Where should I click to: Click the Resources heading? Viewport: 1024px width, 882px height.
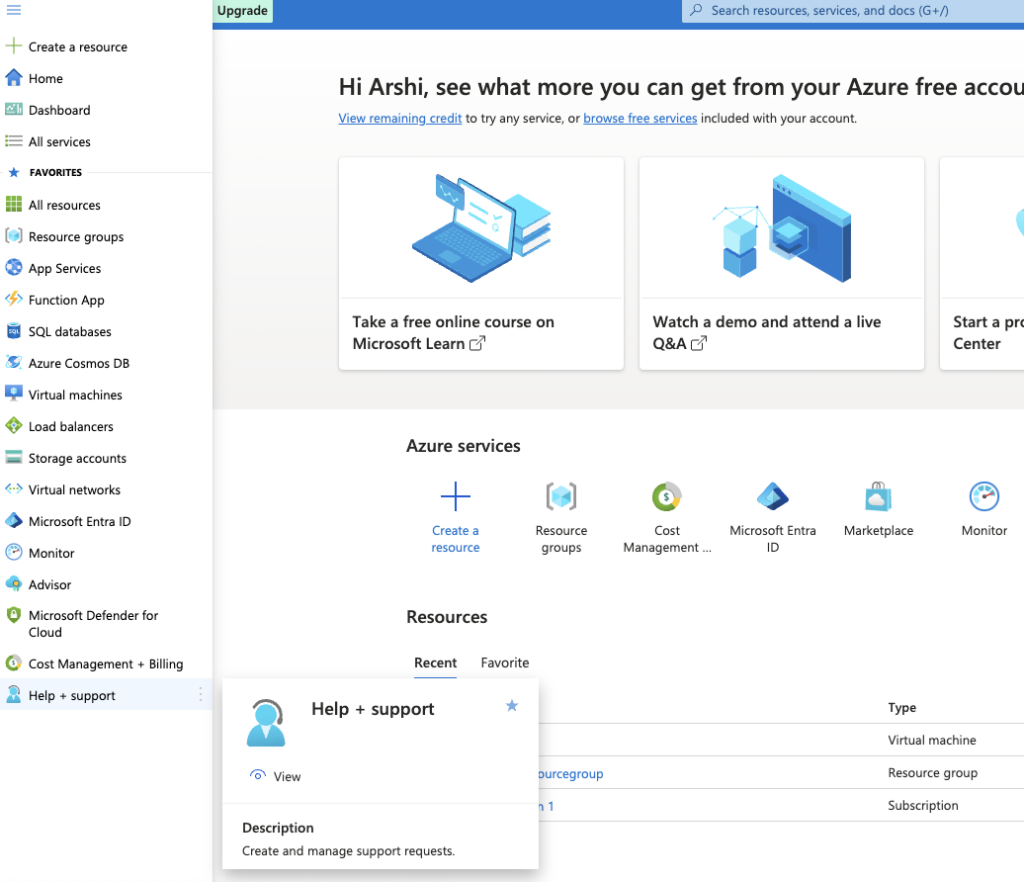(x=447, y=617)
